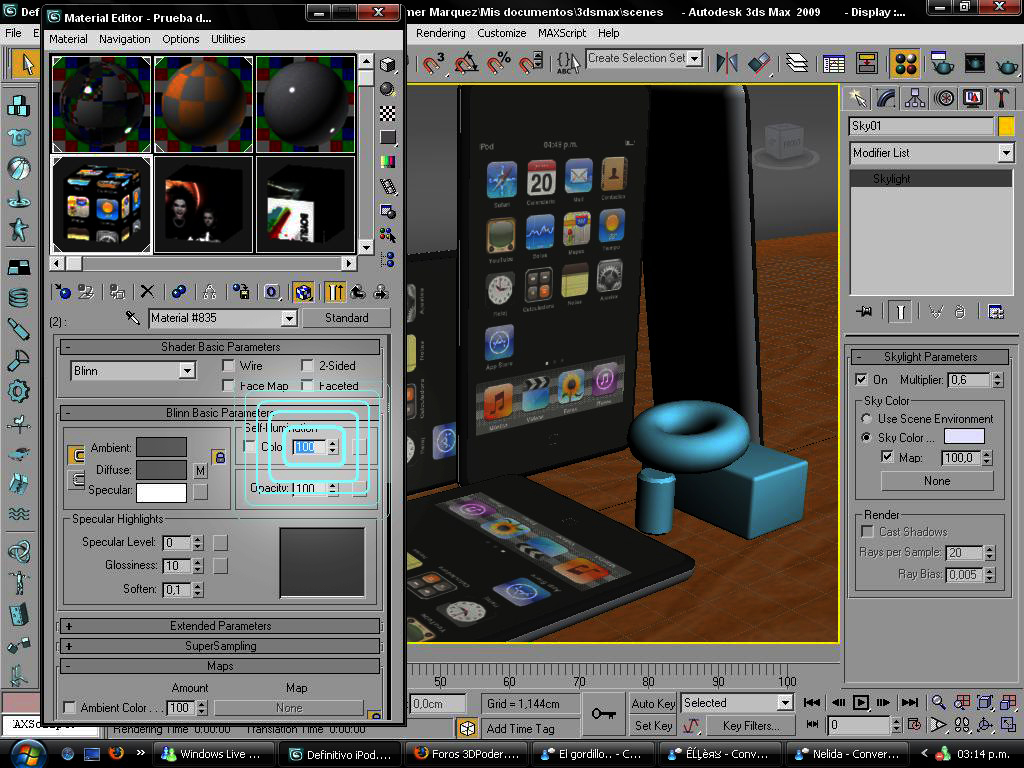Open Material Editor icon in main toolbar
1024x768 pixels.
coord(905,63)
